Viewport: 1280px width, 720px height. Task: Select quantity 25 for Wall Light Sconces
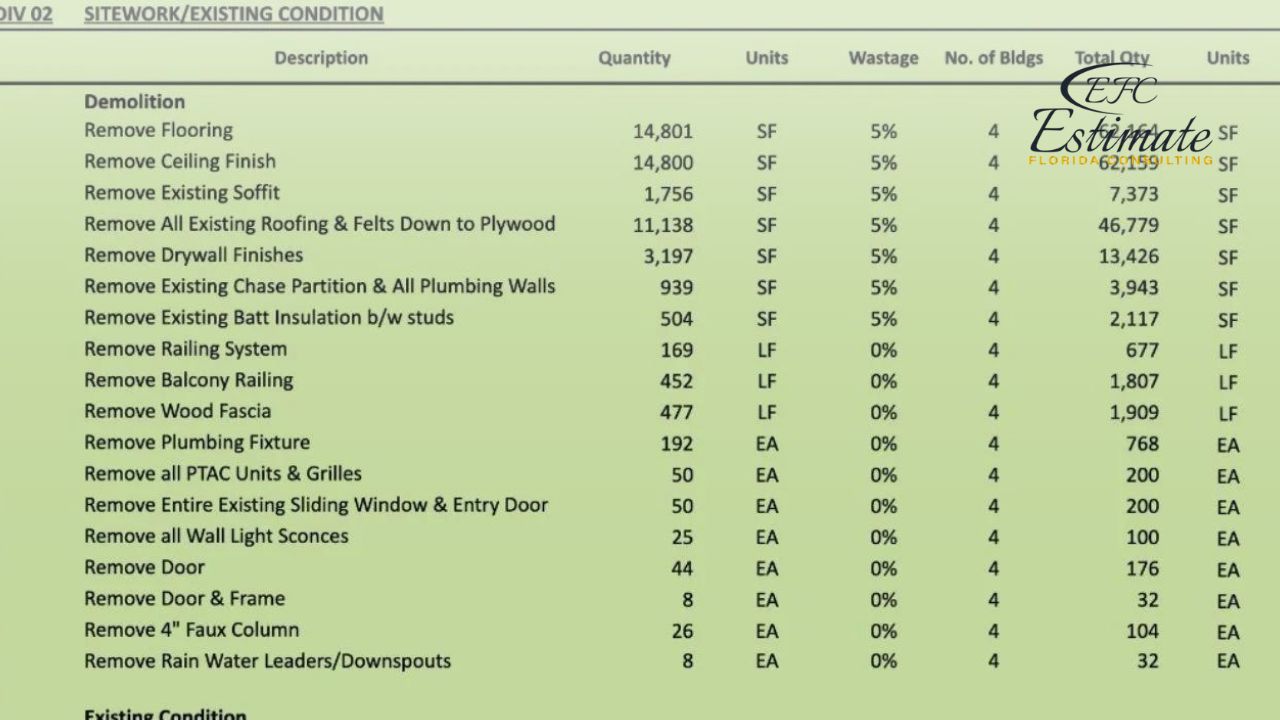tap(682, 537)
